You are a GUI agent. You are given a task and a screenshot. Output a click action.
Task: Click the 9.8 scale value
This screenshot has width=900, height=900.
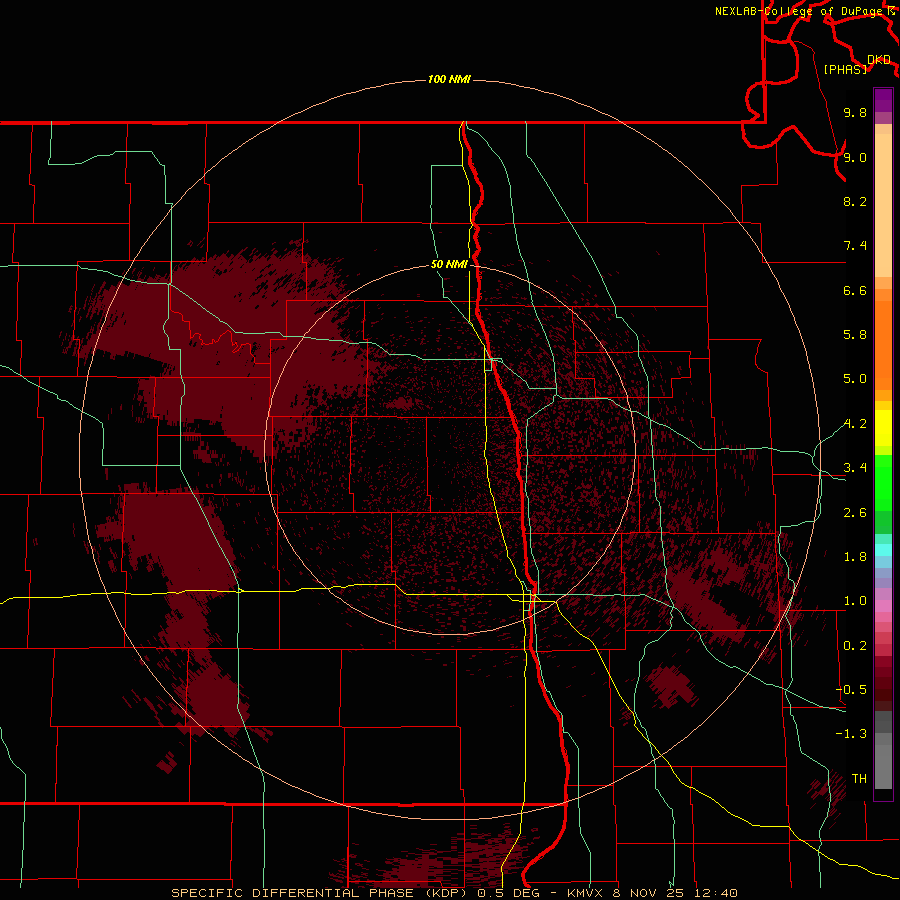point(855,112)
